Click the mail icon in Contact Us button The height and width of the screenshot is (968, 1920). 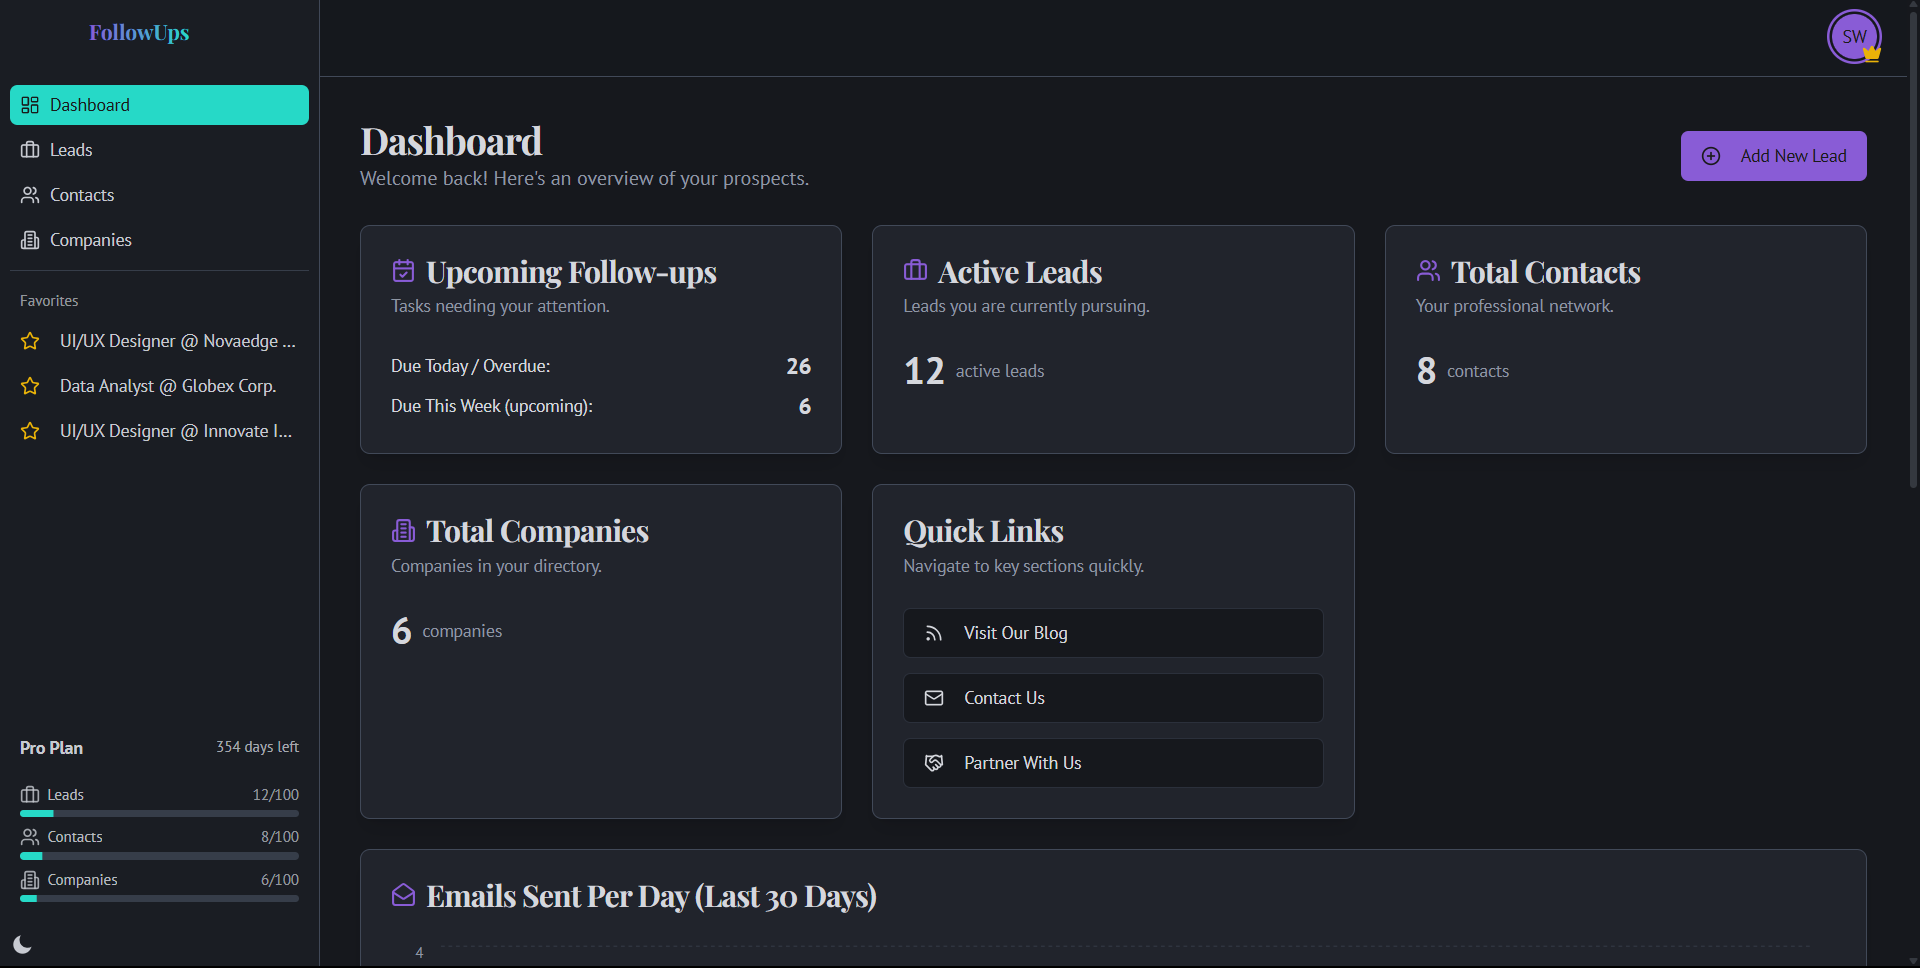tap(934, 698)
